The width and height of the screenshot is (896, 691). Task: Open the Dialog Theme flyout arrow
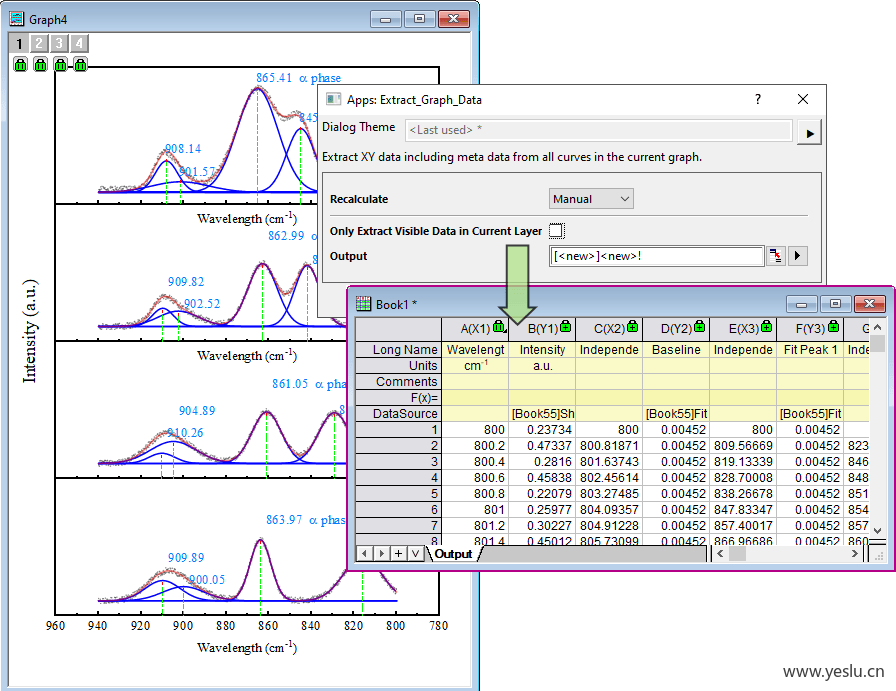click(810, 133)
